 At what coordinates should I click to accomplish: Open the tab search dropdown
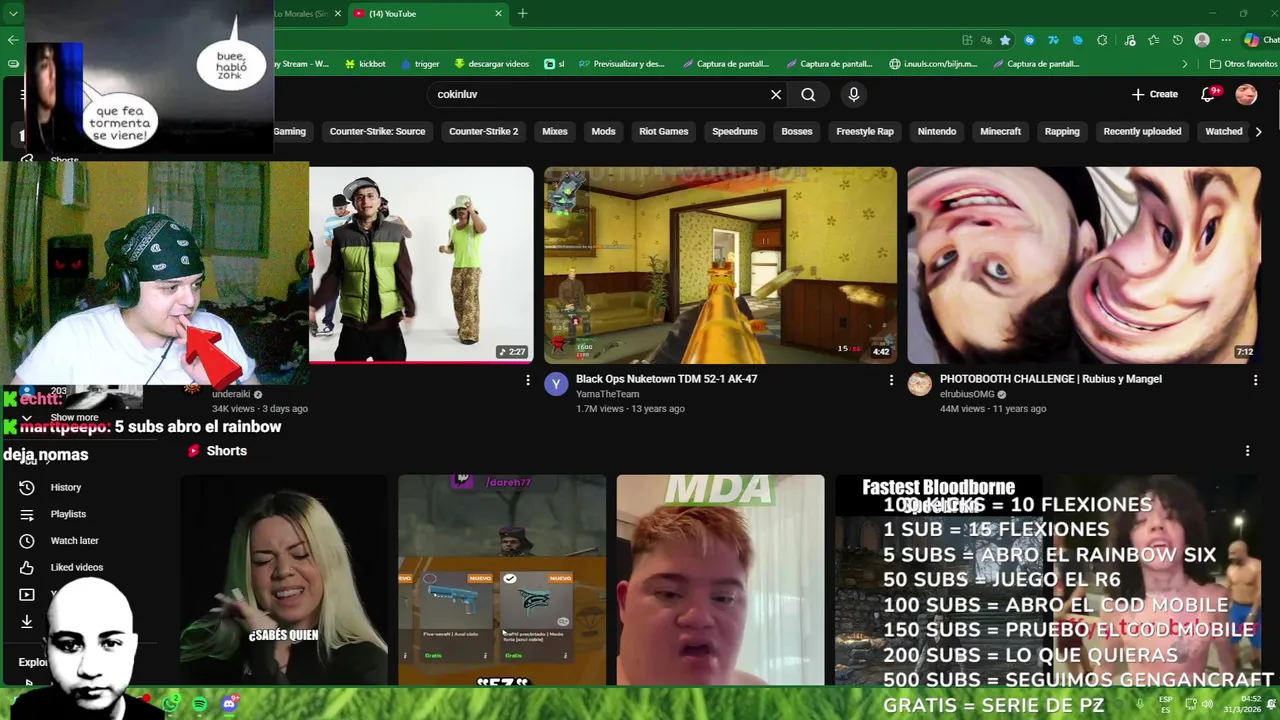pyautogui.click(x=13, y=13)
